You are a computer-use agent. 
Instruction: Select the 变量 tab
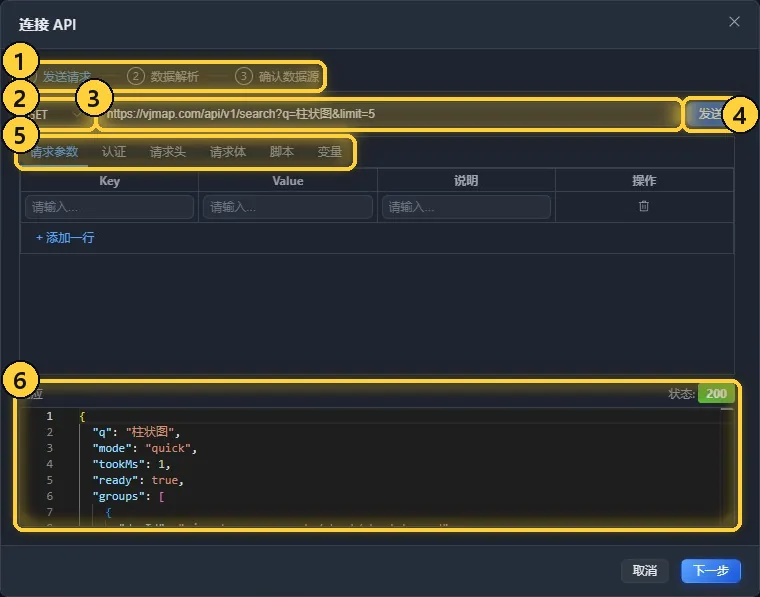[x=330, y=152]
